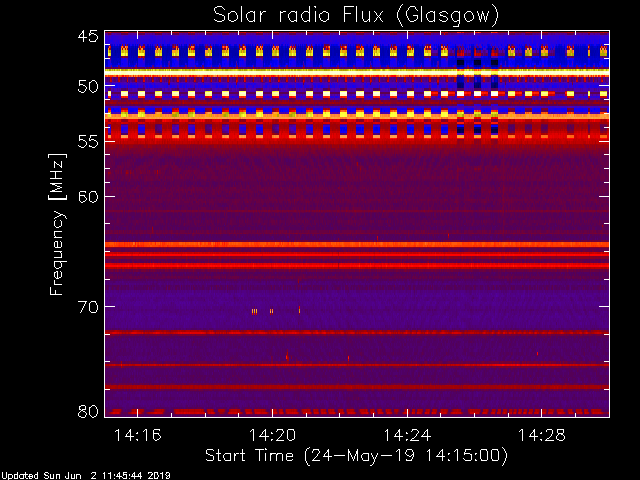This screenshot has width=640, height=480.
Task: Click the thin red line near 72 MHz
Action: click(x=355, y=332)
